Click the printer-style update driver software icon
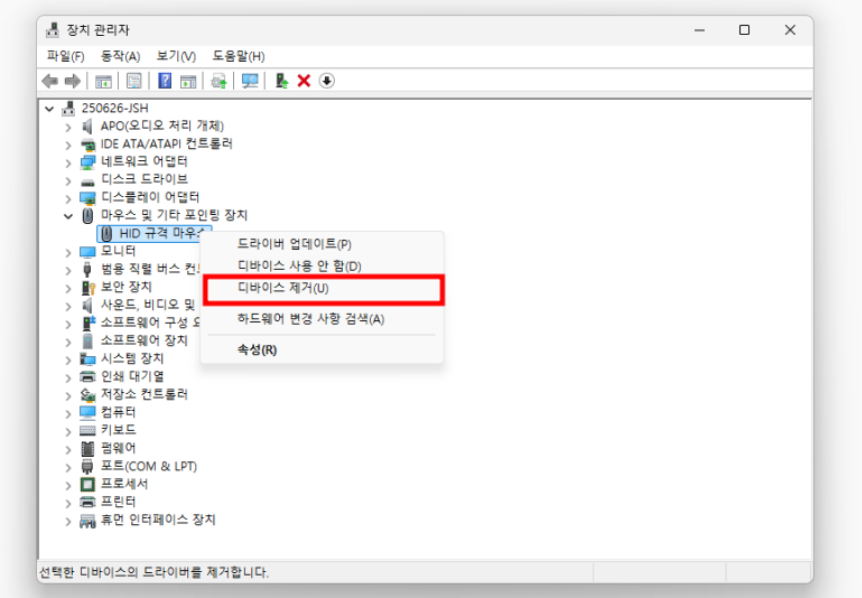The width and height of the screenshot is (862, 598). pos(219,81)
